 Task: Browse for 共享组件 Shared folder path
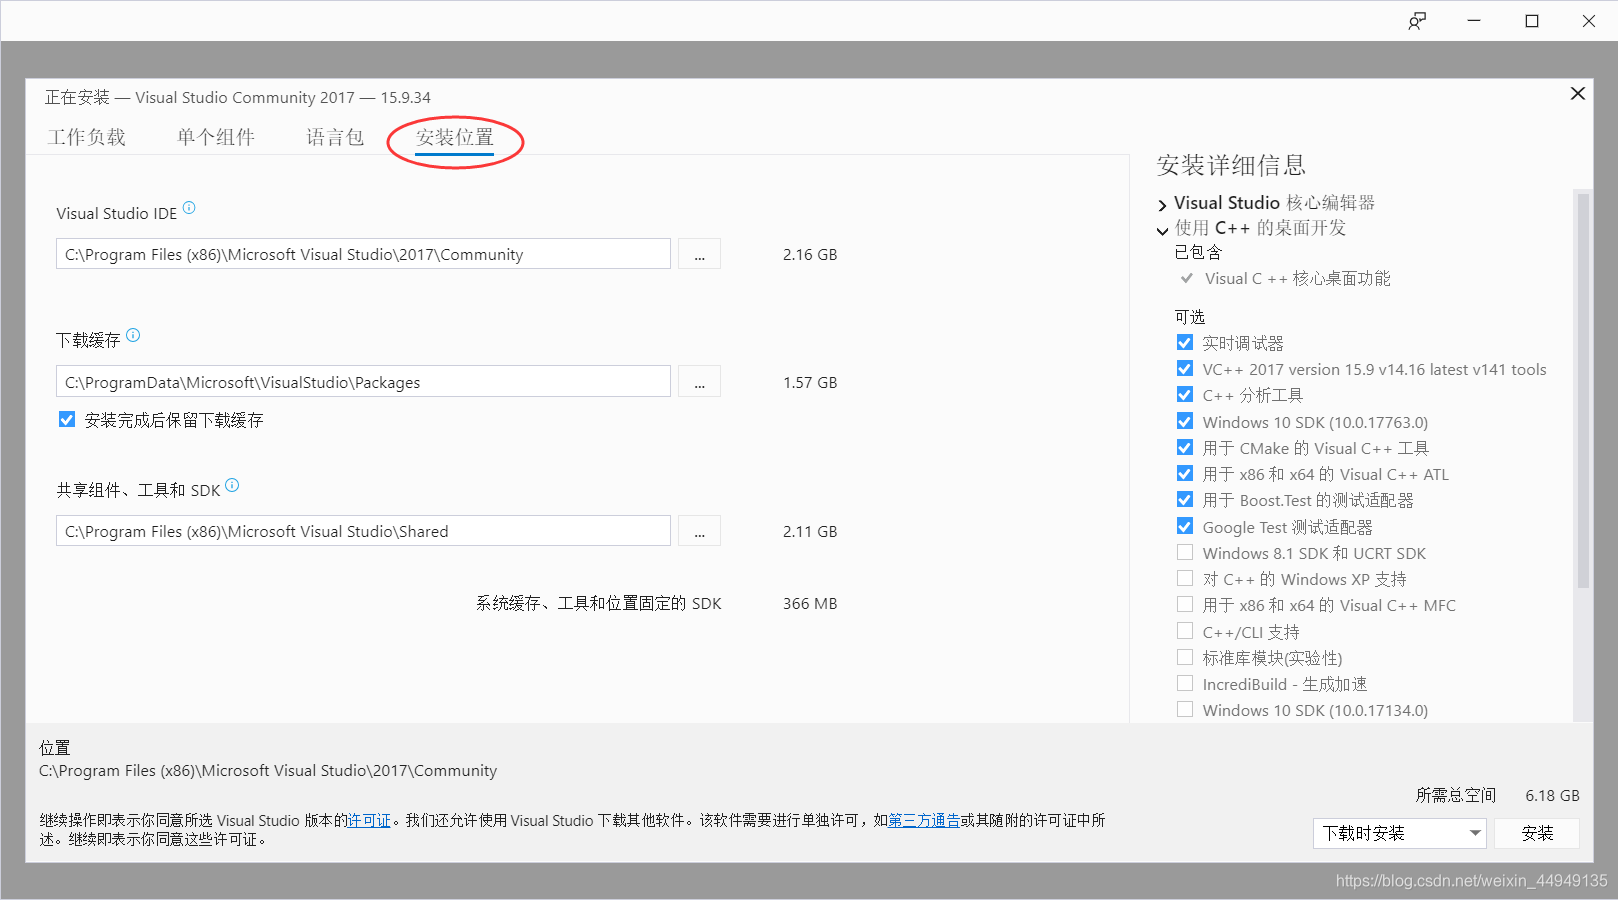pos(700,531)
